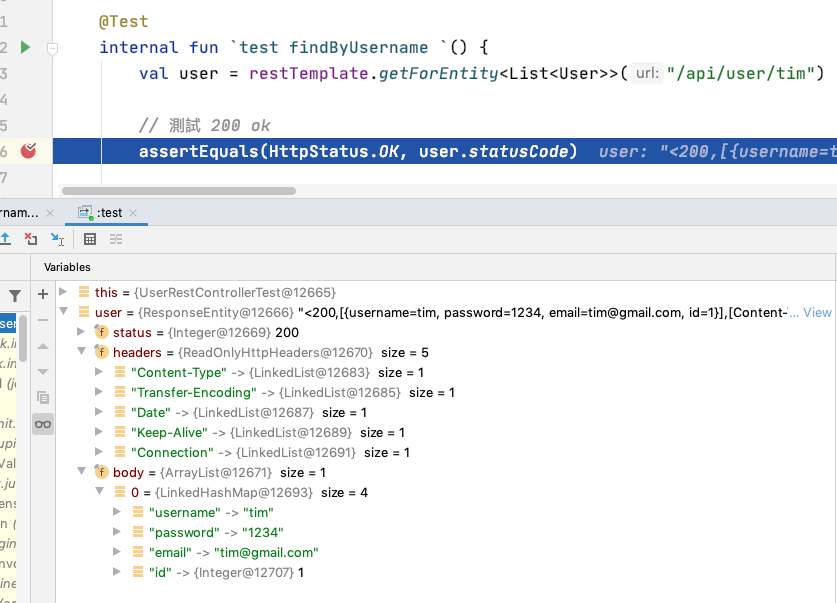Click the duplicate watch copy icon
This screenshot has width=837, height=603.
click(43, 398)
